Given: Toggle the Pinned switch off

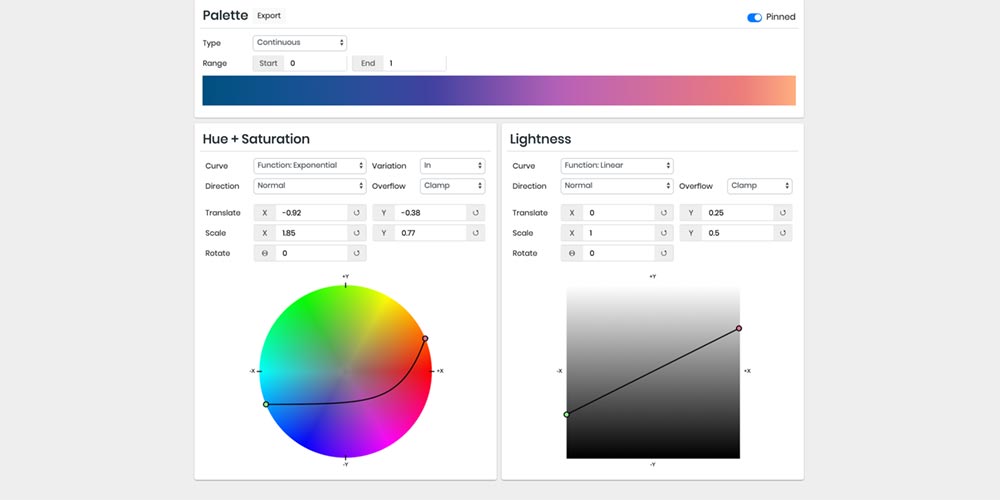Looking at the screenshot, I should pyautogui.click(x=754, y=17).
